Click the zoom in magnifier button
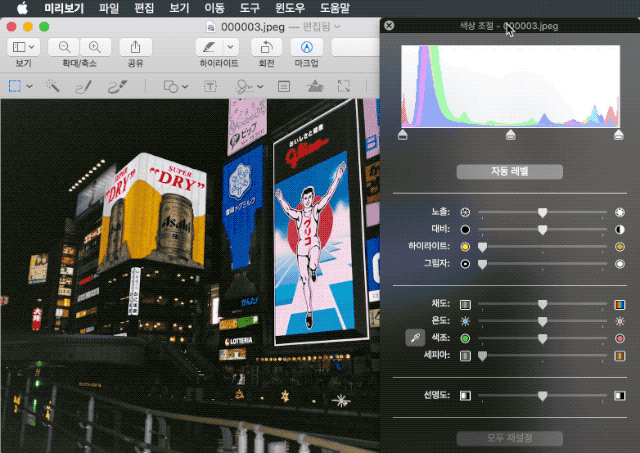Viewport: 640px width, 453px height. (95, 47)
